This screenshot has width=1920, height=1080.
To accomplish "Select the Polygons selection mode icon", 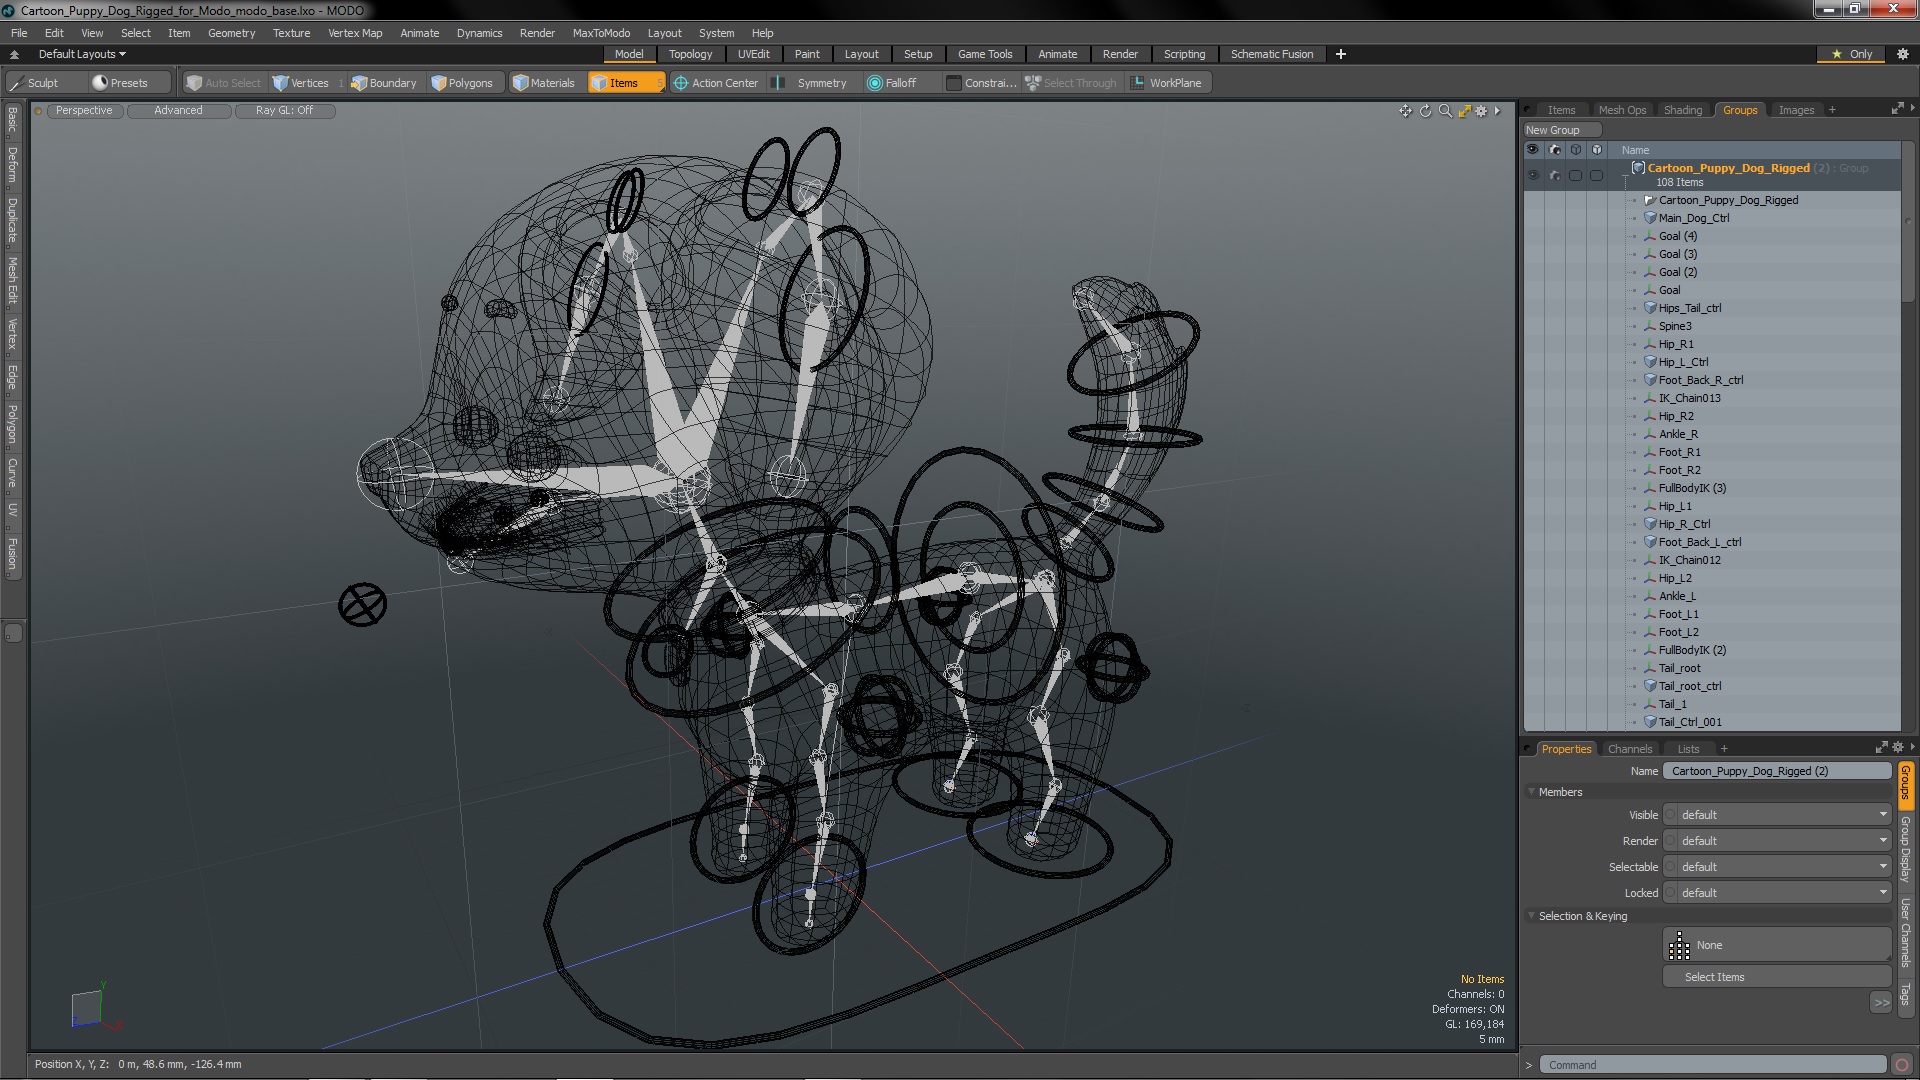I will (439, 83).
